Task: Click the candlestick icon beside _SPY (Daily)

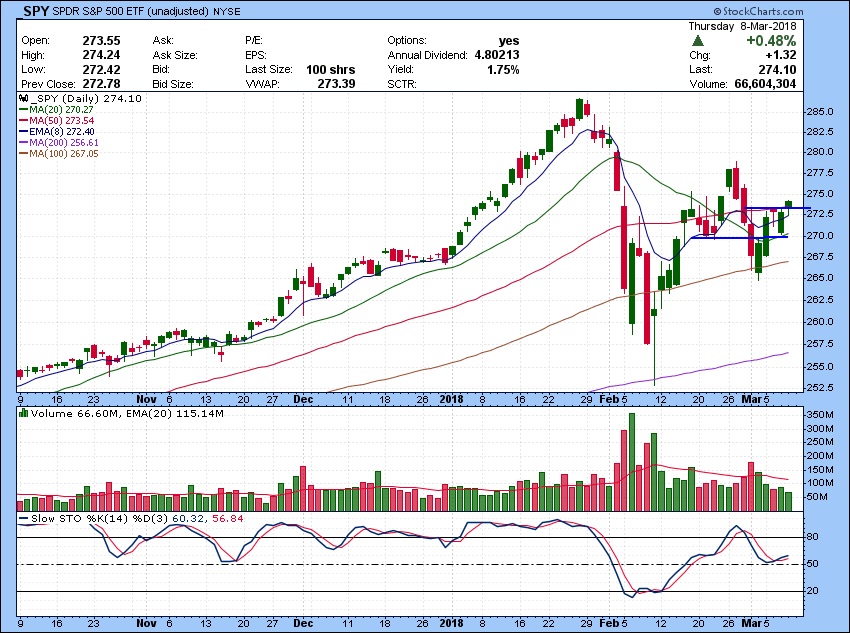Action: pyautogui.click(x=23, y=99)
